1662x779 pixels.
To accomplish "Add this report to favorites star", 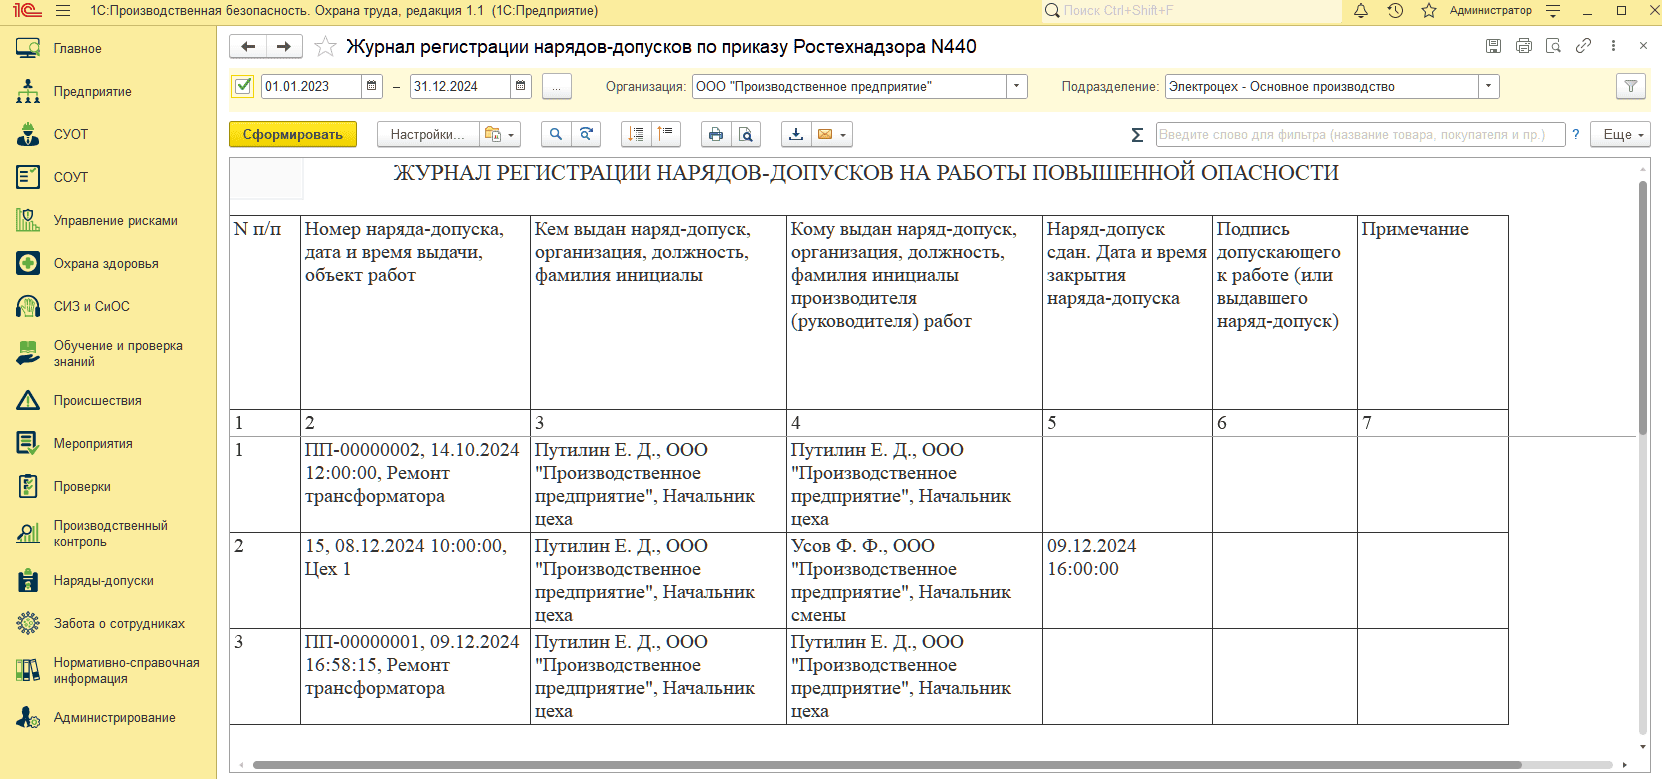I will pos(325,47).
